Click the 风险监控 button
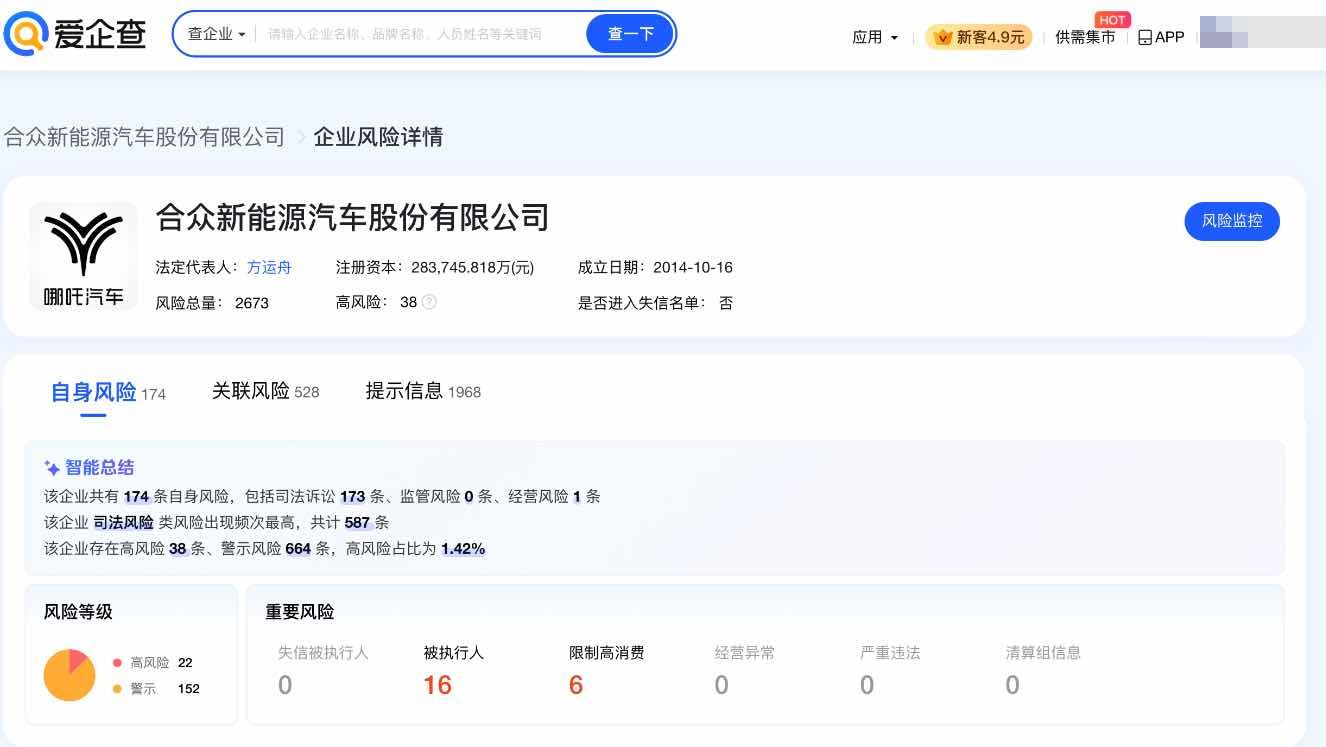1326x747 pixels. coord(1232,221)
